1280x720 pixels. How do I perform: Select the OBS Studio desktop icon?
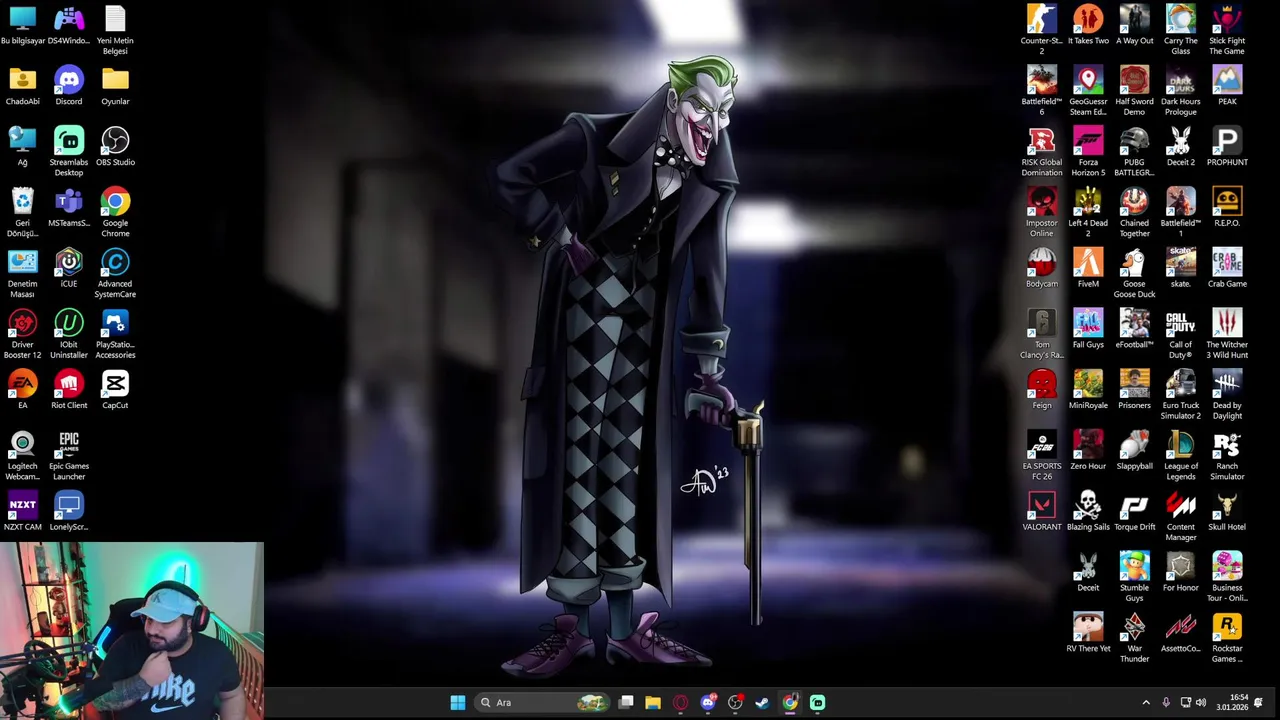point(115,147)
